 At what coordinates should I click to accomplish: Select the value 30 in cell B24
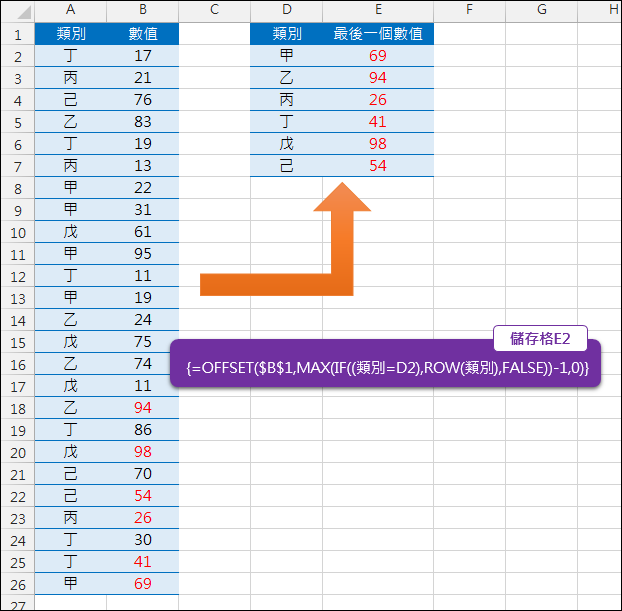tap(143, 540)
